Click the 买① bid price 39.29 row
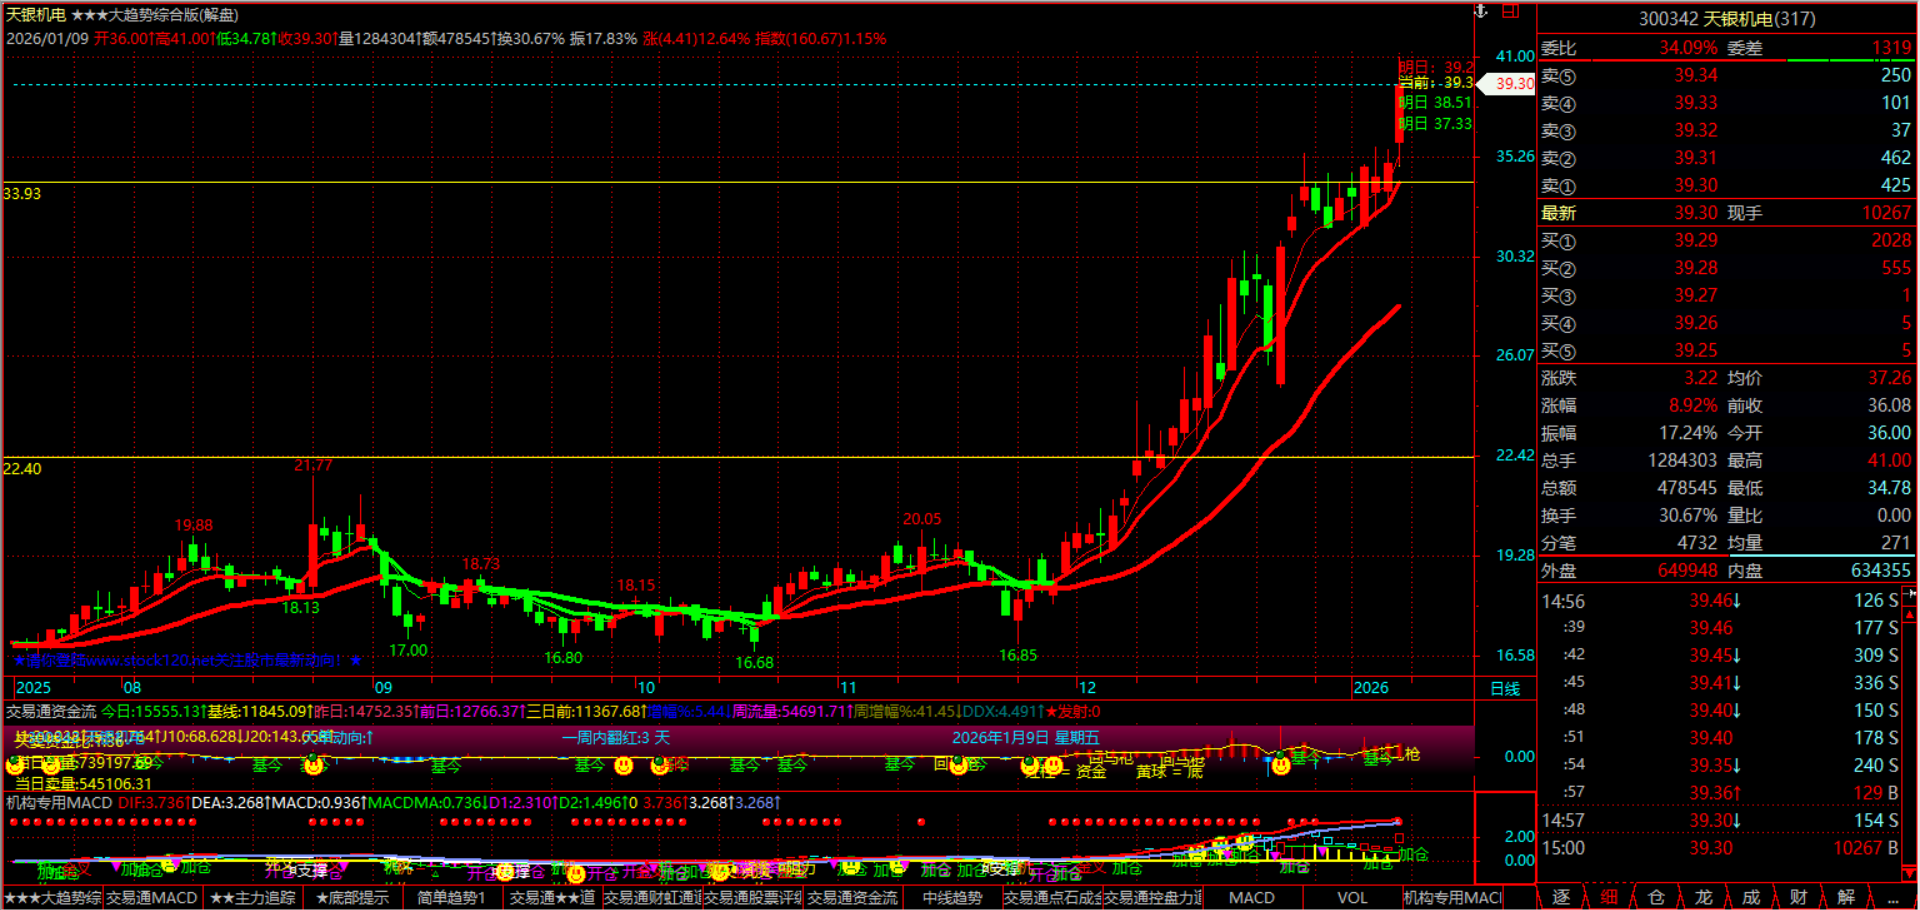 click(1725, 241)
